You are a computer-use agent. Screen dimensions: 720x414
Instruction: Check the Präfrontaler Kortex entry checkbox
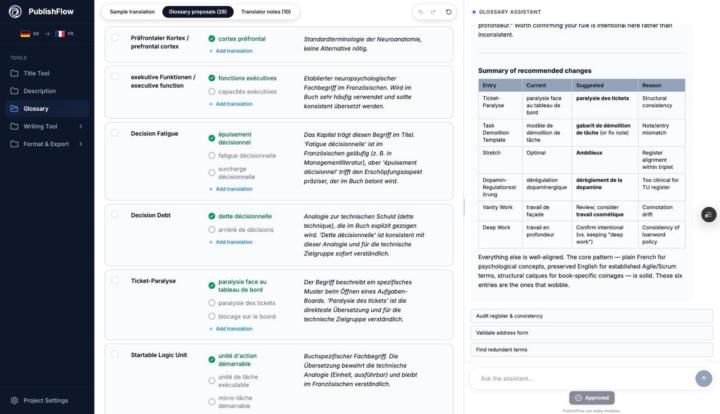click(x=115, y=38)
